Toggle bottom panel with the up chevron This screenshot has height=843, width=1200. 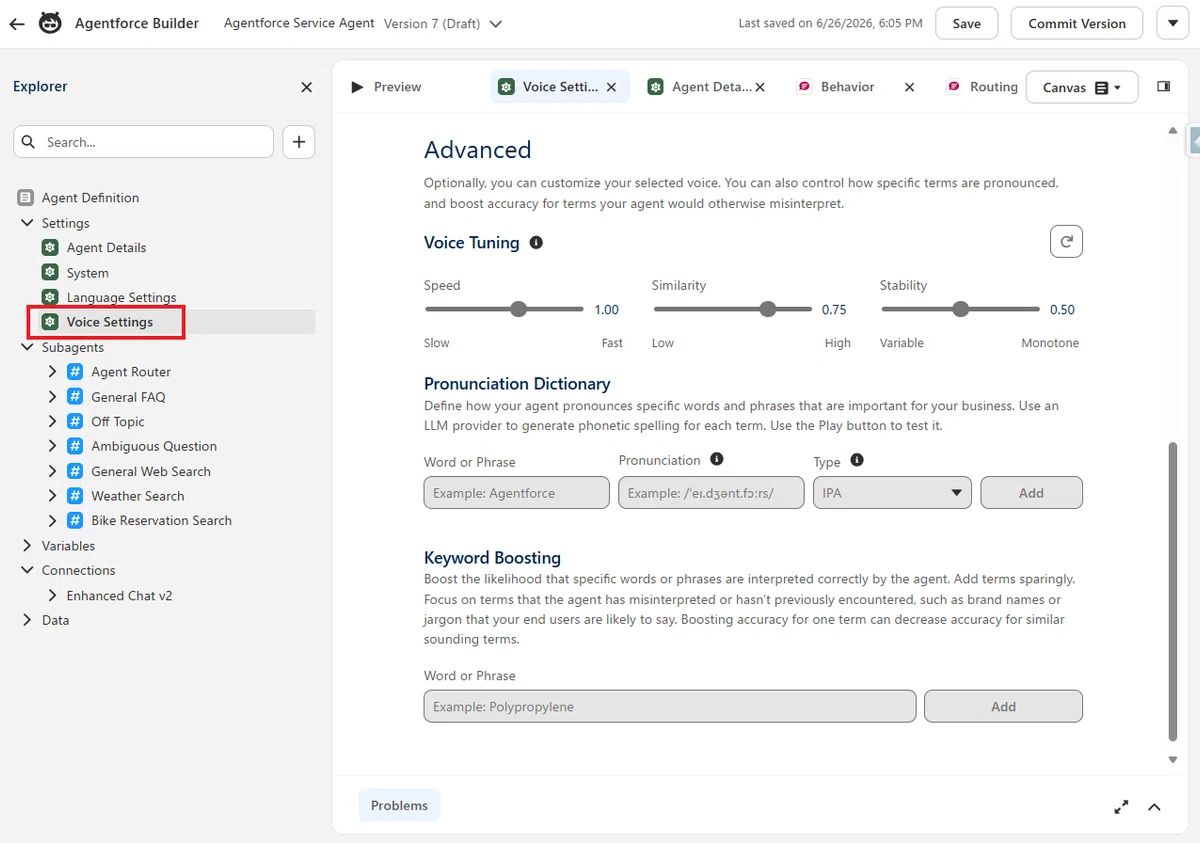[1154, 807]
